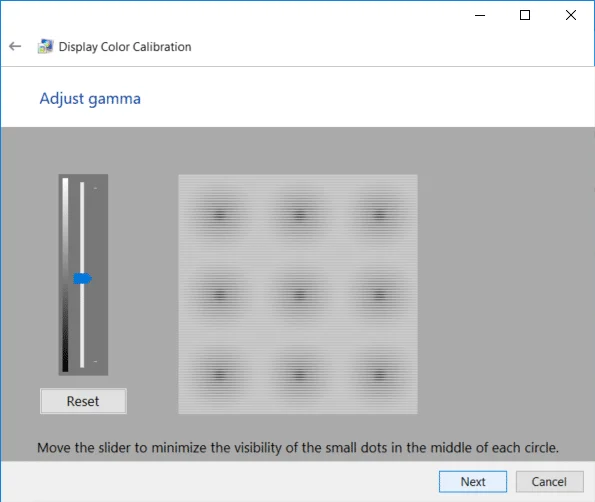
Task: Click the blue gamma slider thumb
Action: coord(82,279)
